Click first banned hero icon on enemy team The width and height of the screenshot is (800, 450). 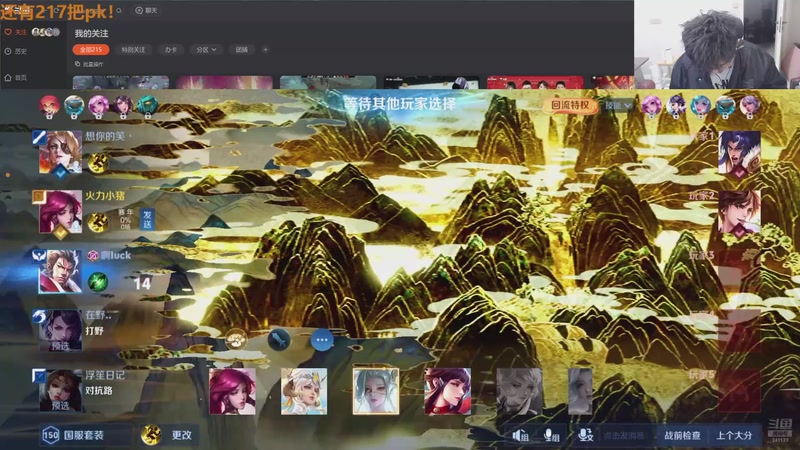[x=652, y=106]
